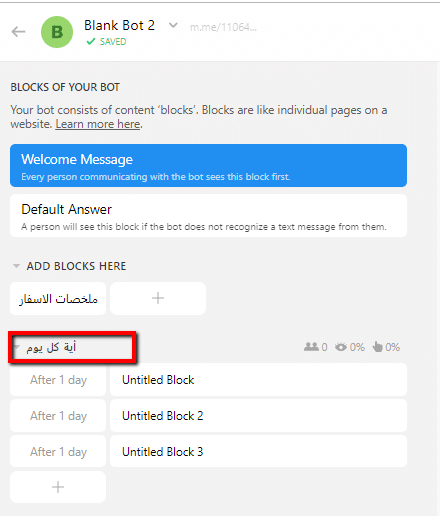440x516 pixels.
Task: Click the back arrow icon
Action: pos(18,32)
